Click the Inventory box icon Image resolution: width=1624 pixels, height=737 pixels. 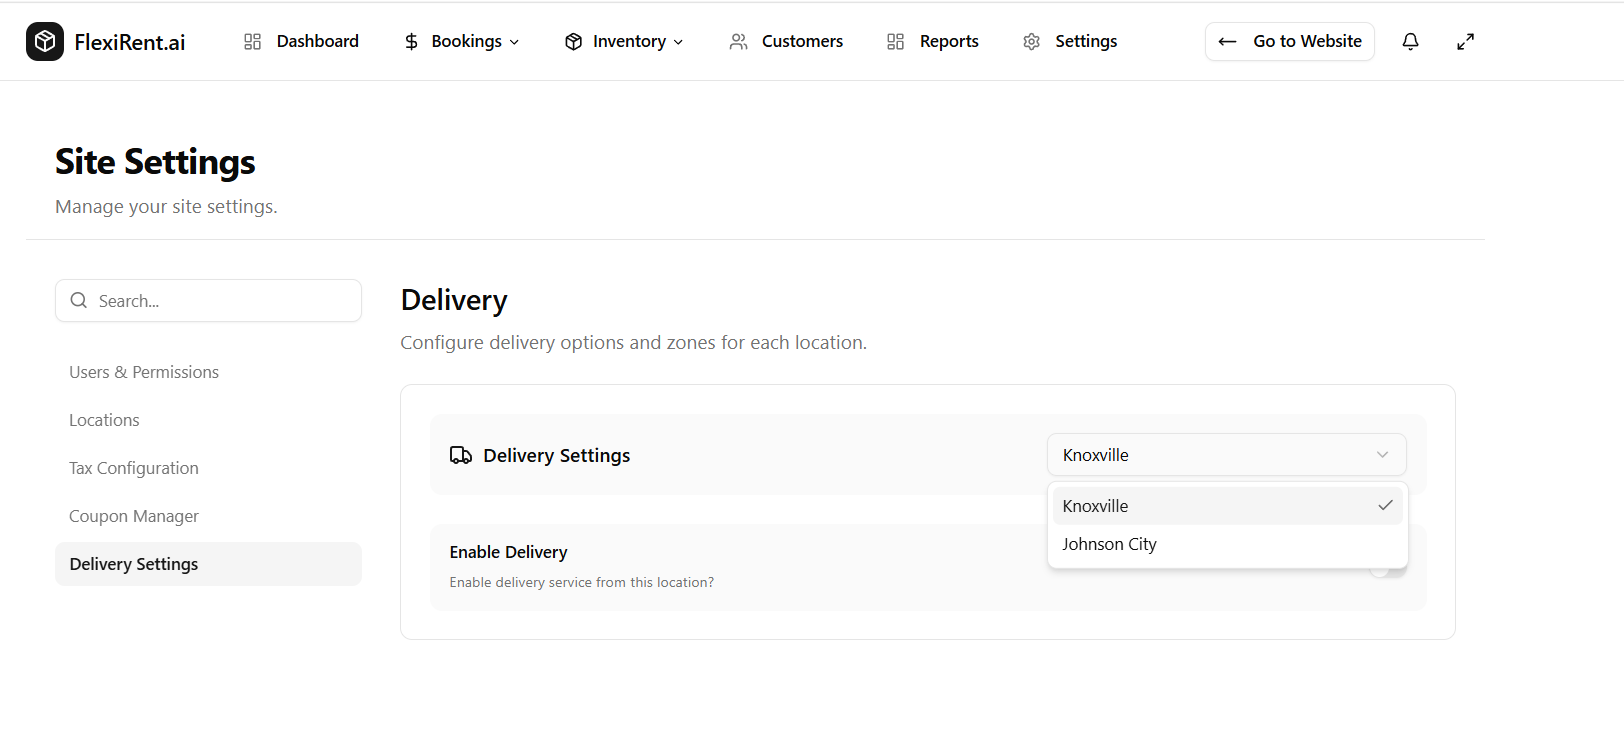point(573,41)
